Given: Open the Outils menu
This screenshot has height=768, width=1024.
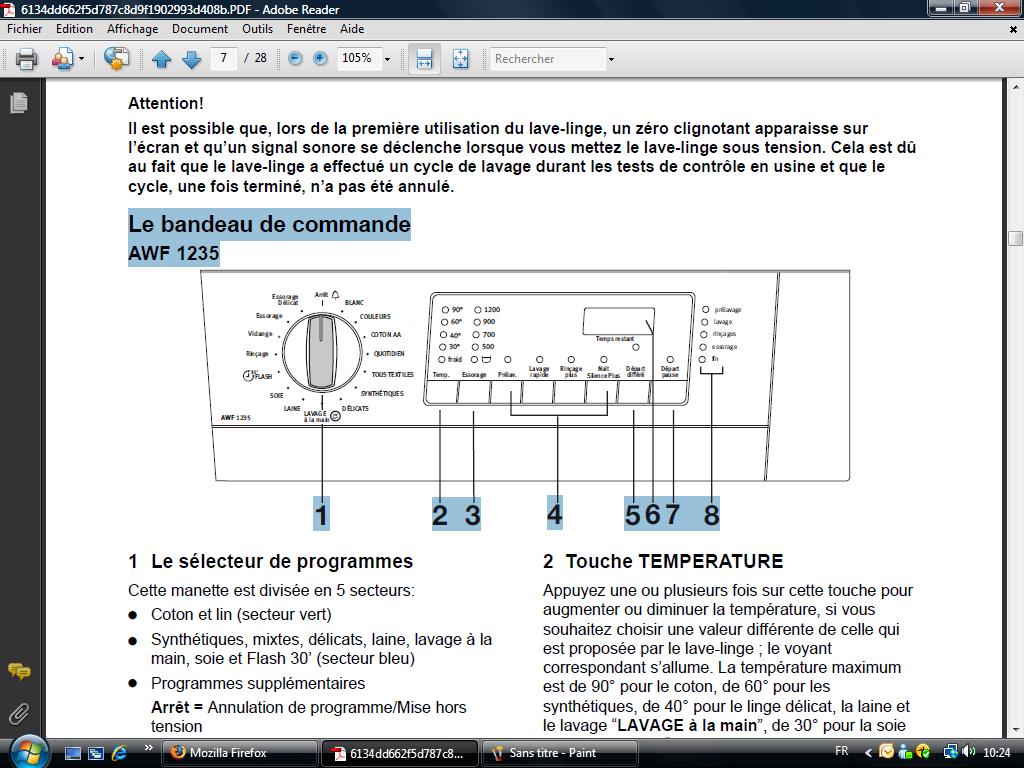Looking at the screenshot, I should click(x=257, y=29).
